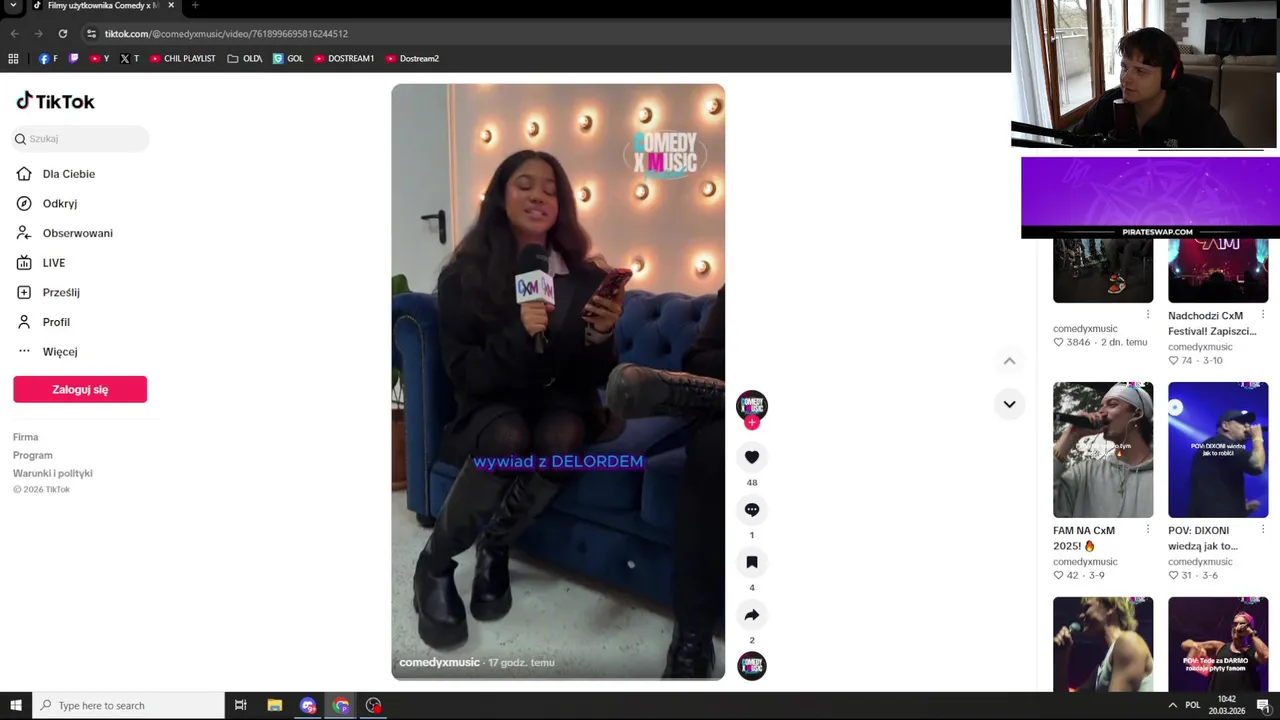
Task: Click Nadchodzi CxM Festival video title
Action: 1212,323
